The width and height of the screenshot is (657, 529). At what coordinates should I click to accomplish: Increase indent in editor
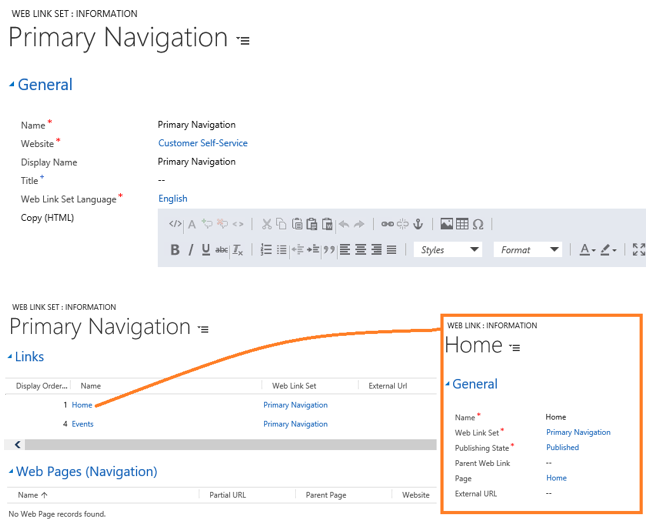[x=313, y=250]
